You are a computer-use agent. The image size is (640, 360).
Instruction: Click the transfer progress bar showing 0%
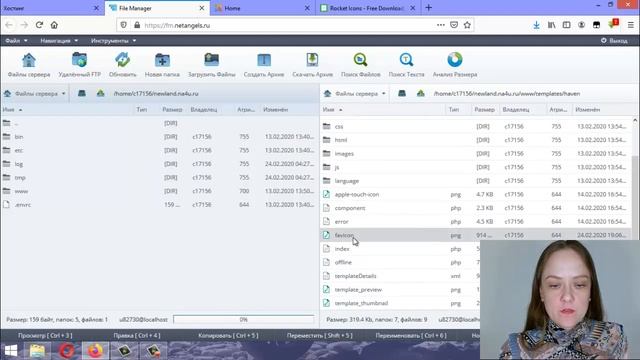(244, 319)
